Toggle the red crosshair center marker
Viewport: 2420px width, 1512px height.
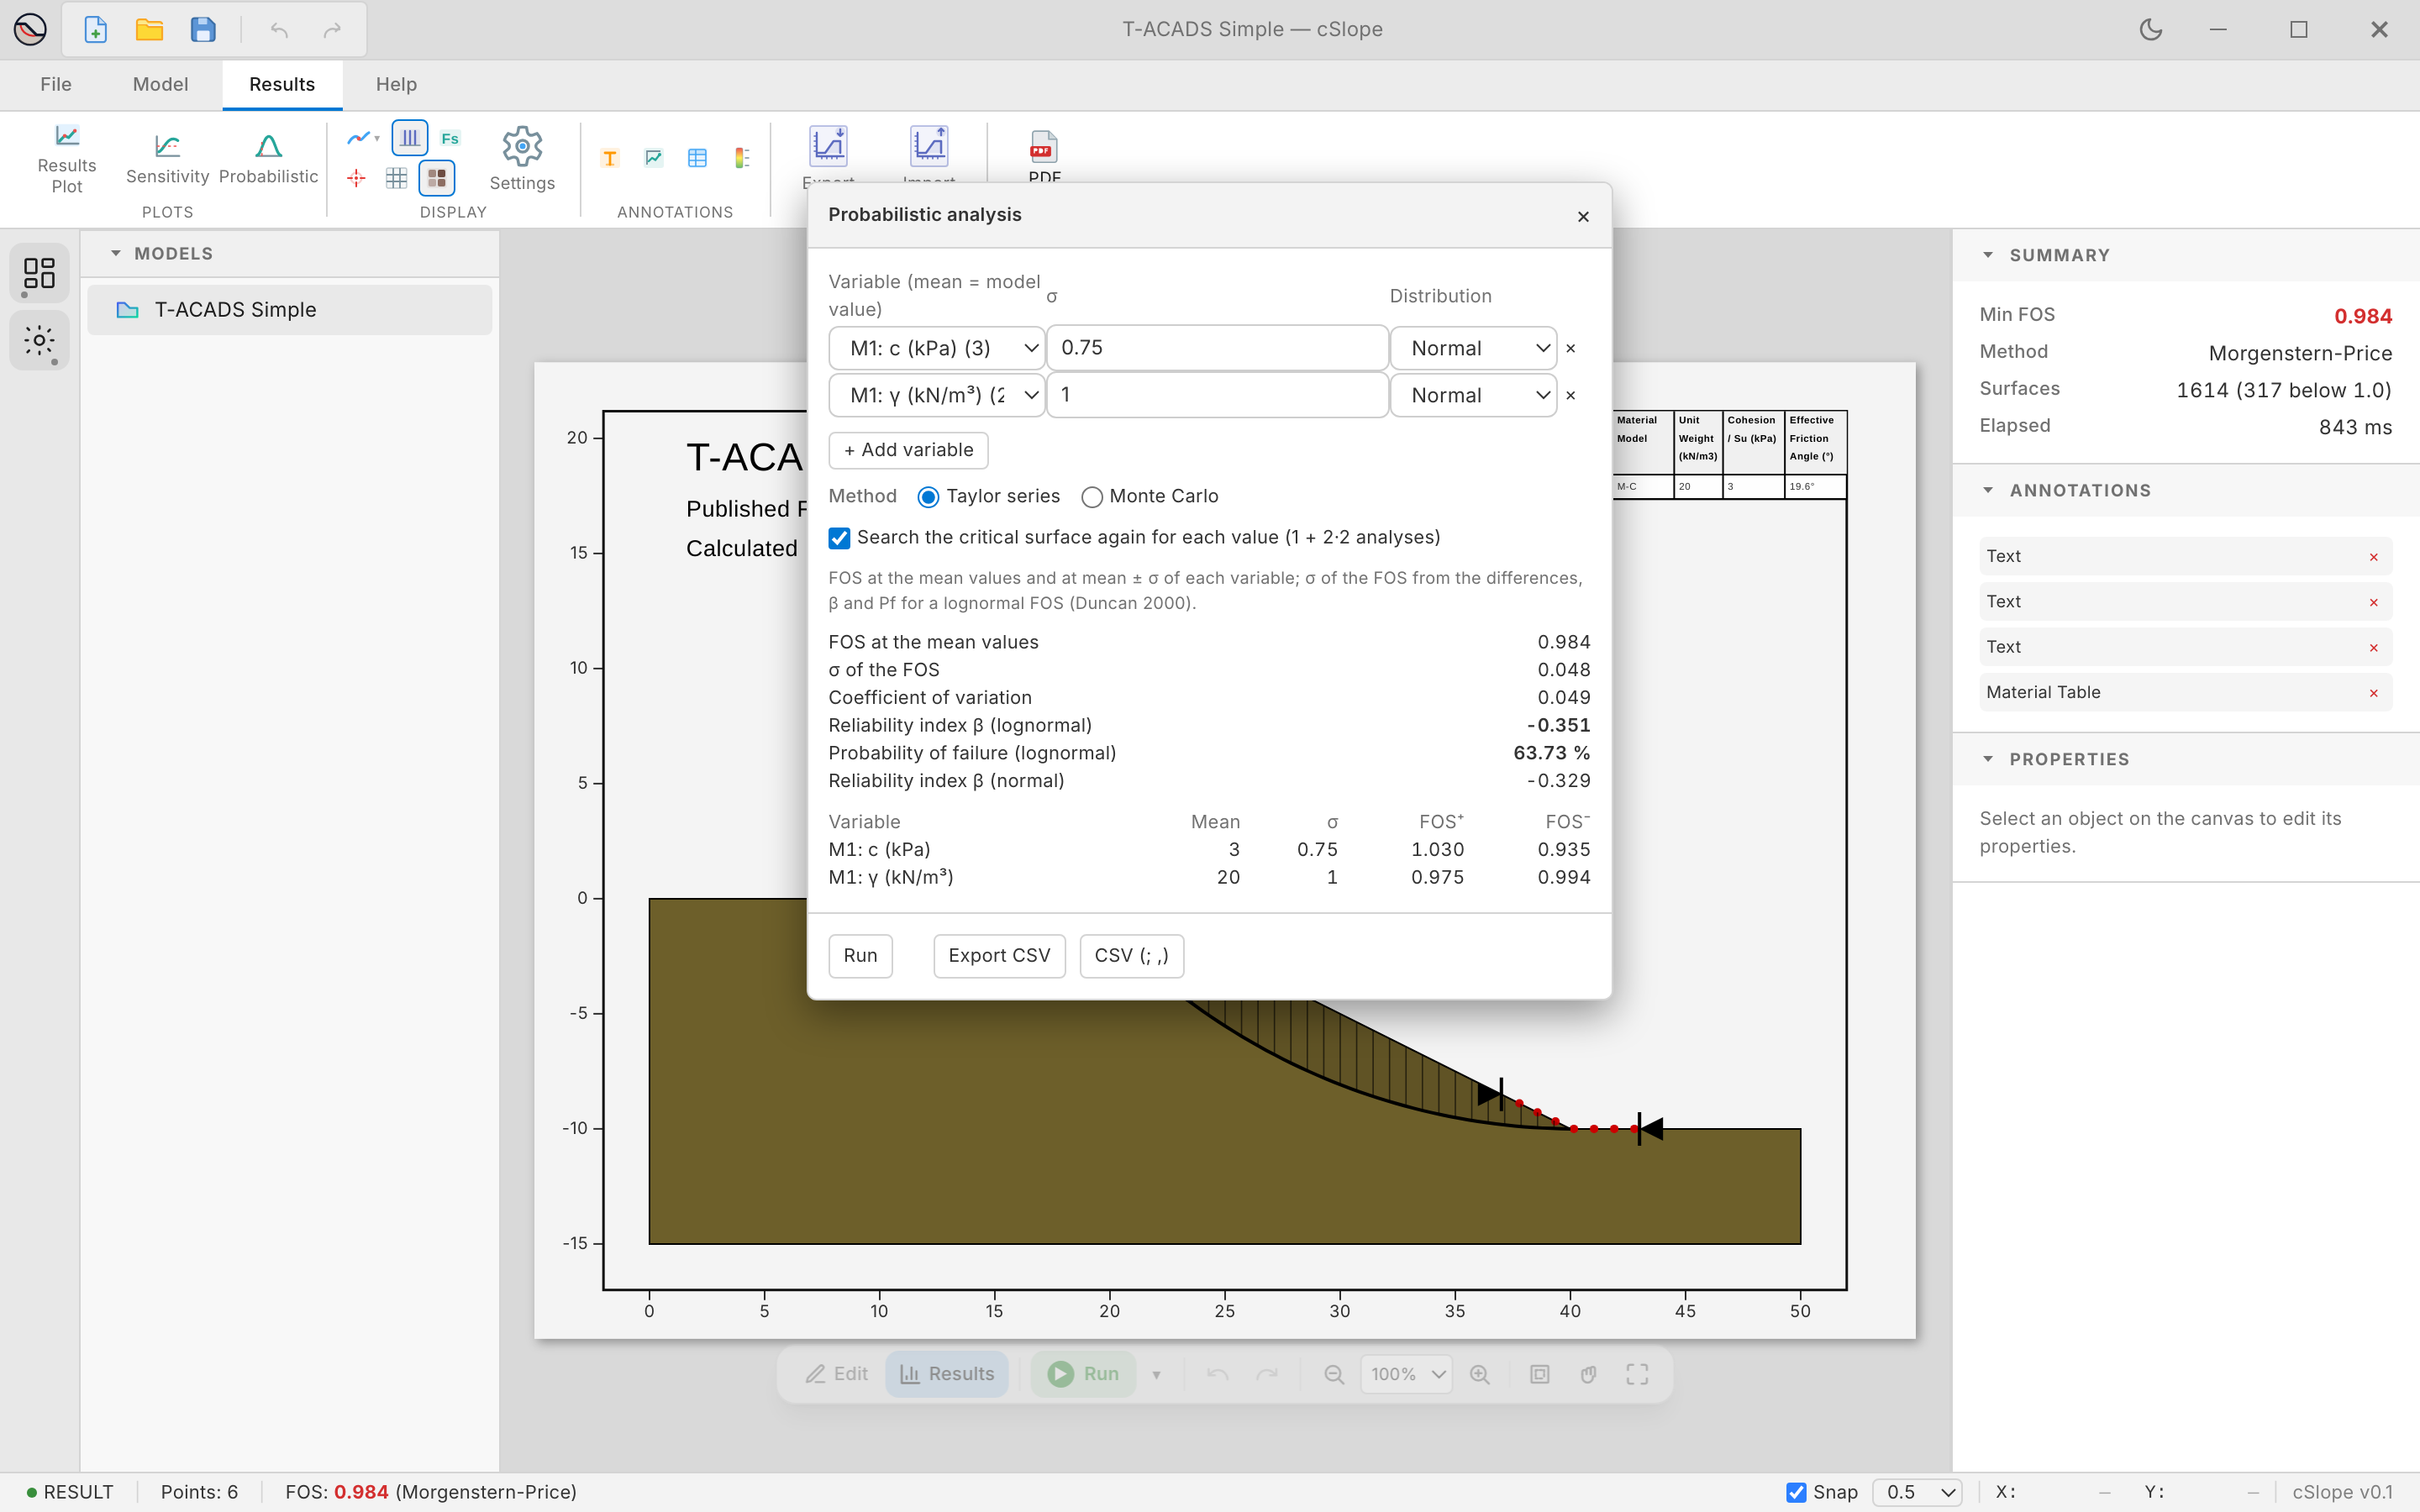point(356,178)
